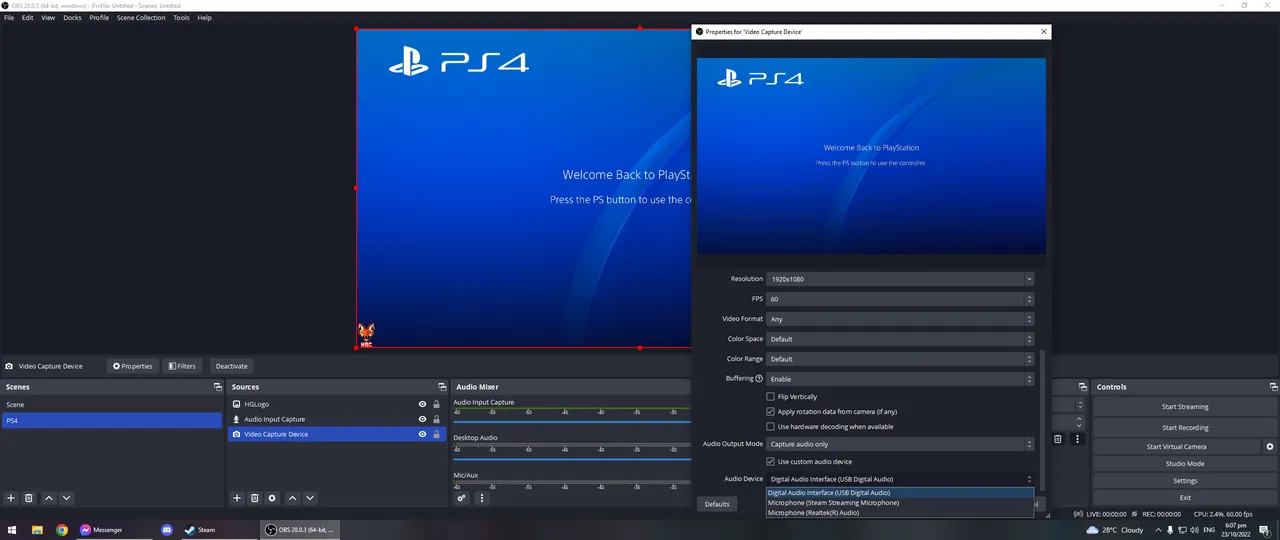1280x540 pixels.
Task: Toggle lock on Video Capture Device source
Action: pos(436,434)
